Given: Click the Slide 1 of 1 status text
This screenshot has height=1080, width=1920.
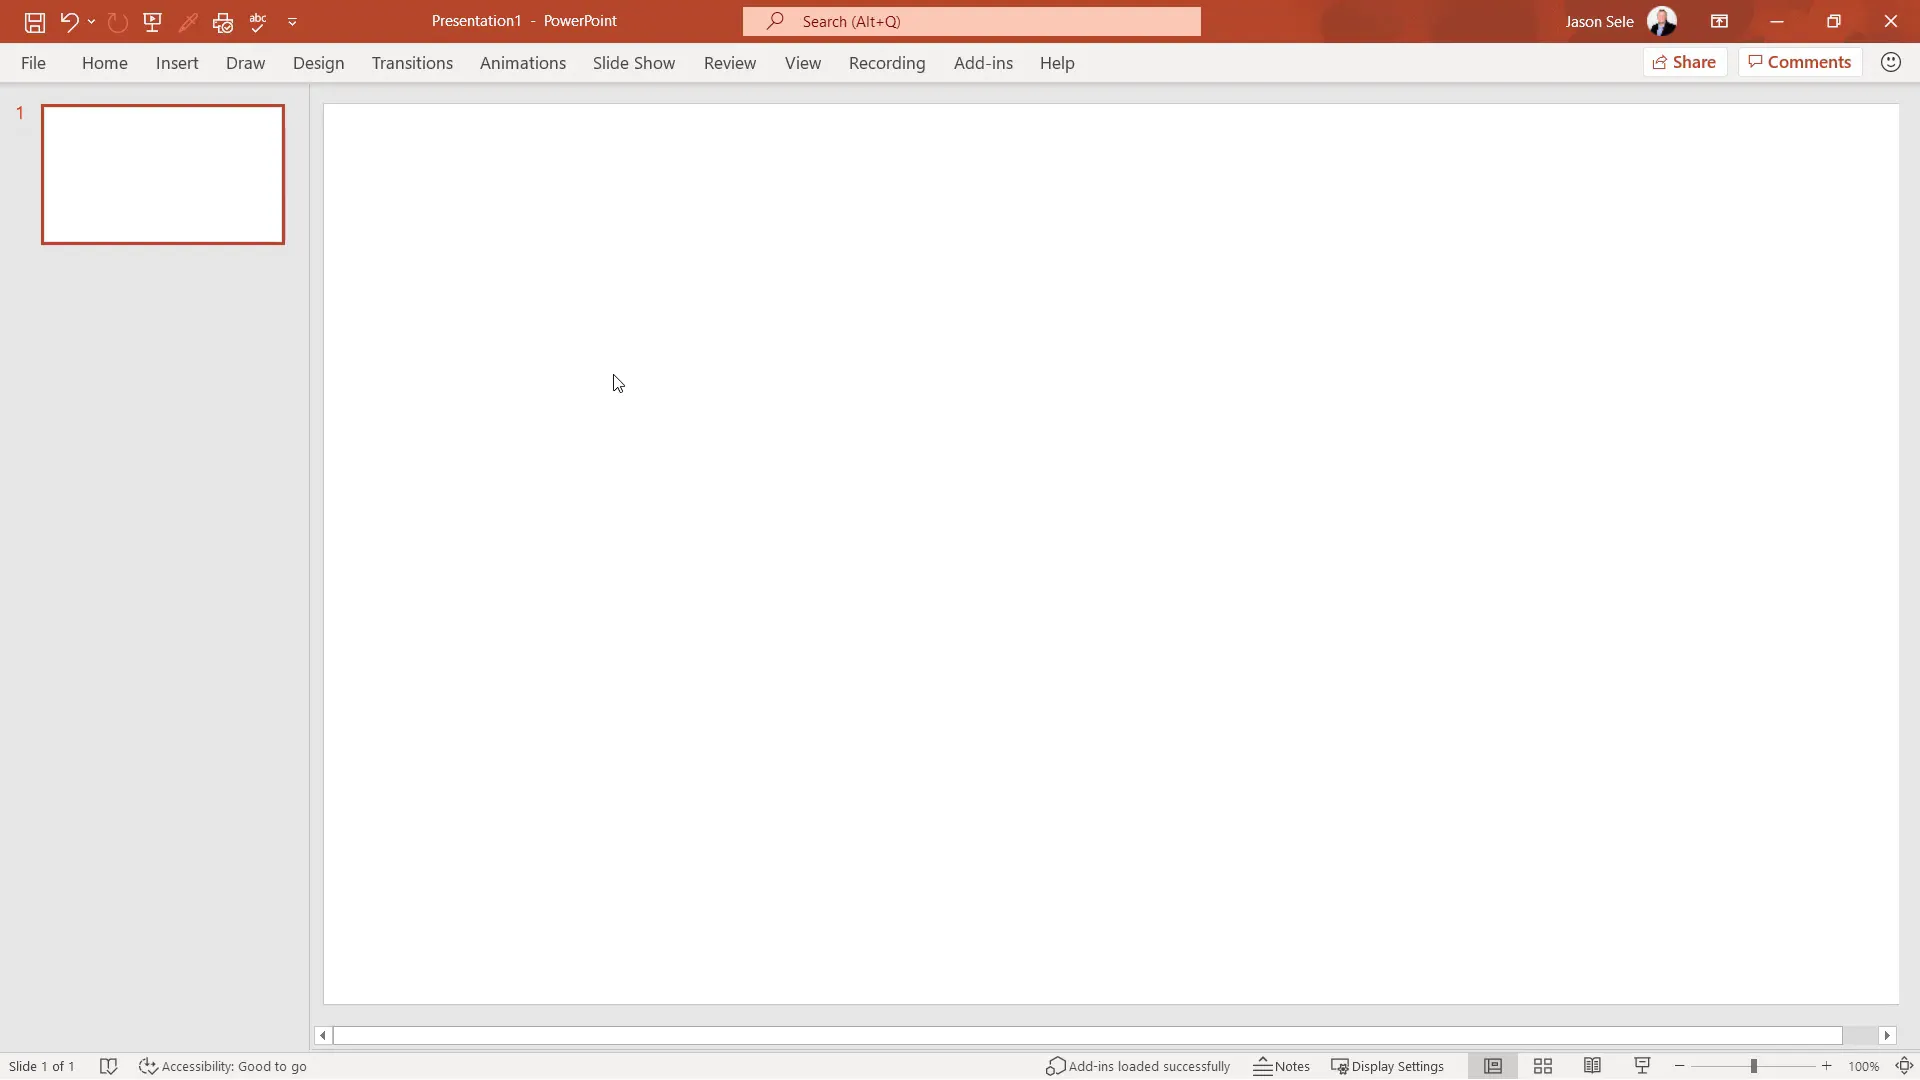Looking at the screenshot, I should pos(42,1067).
